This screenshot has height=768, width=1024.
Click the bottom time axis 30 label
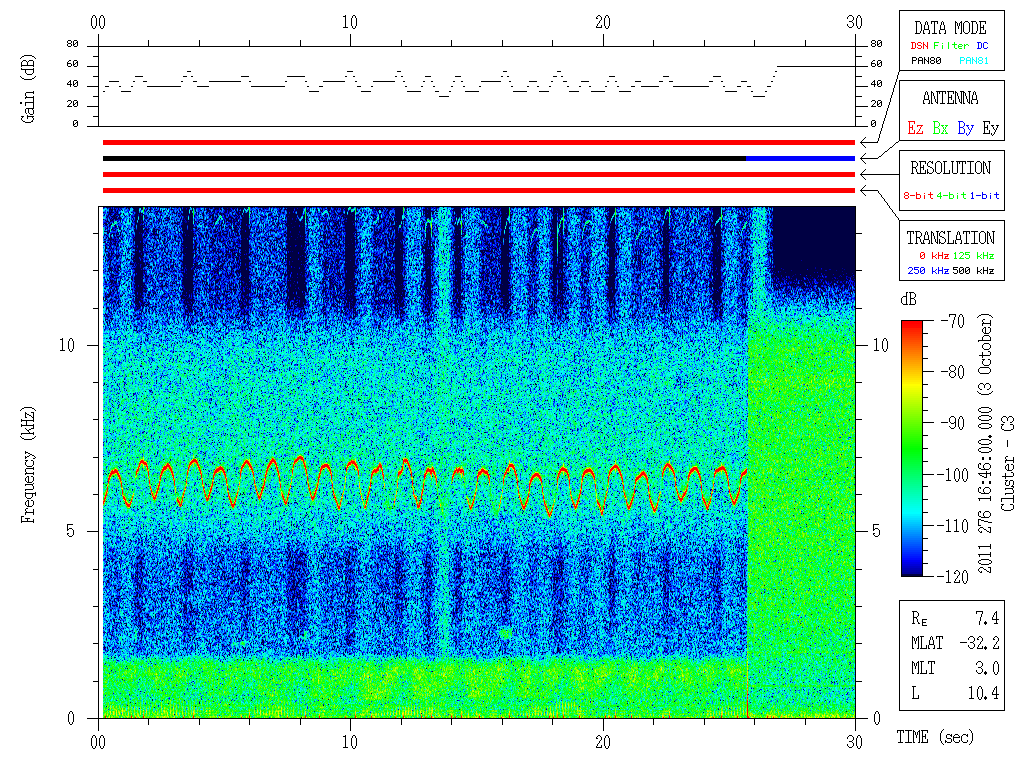[x=854, y=742]
